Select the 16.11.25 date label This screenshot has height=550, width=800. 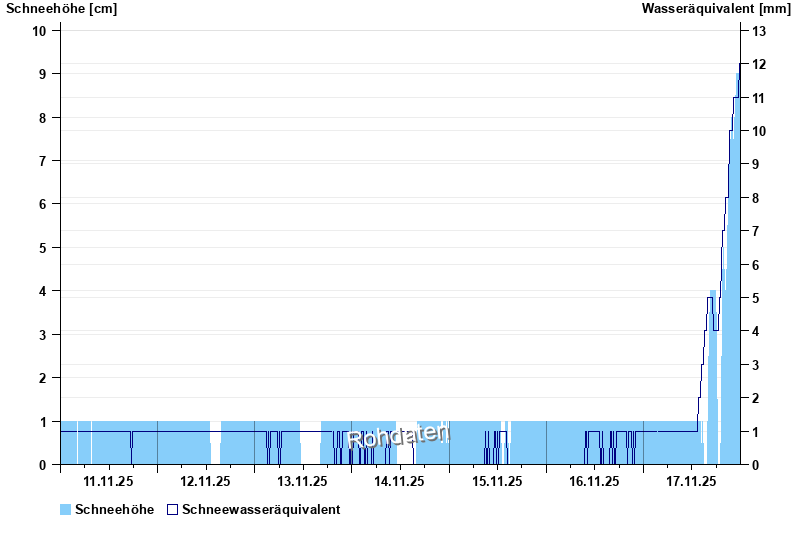pos(594,482)
